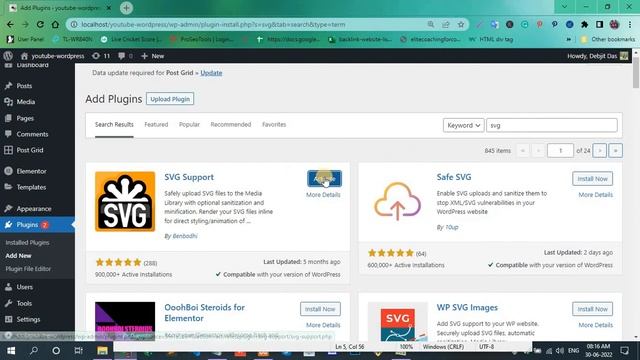
Task: Open Post Grid in sidebar
Action: pyautogui.click(x=30, y=150)
